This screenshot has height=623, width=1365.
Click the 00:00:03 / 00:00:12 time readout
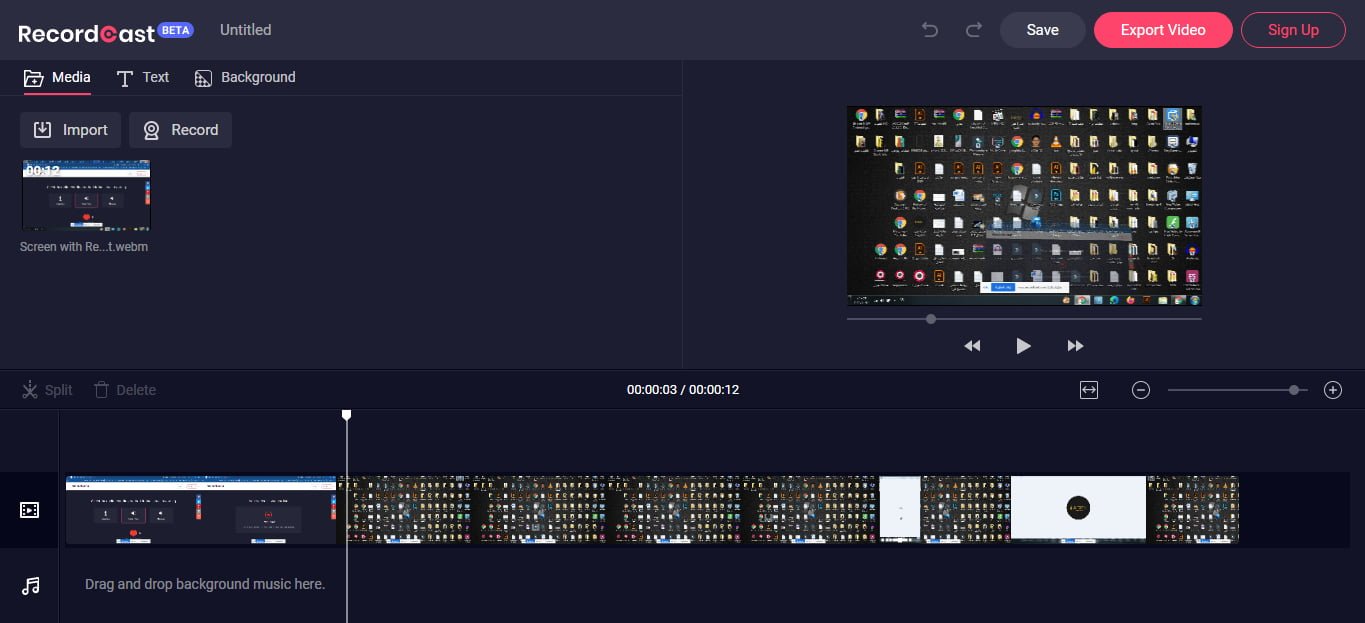tap(683, 390)
